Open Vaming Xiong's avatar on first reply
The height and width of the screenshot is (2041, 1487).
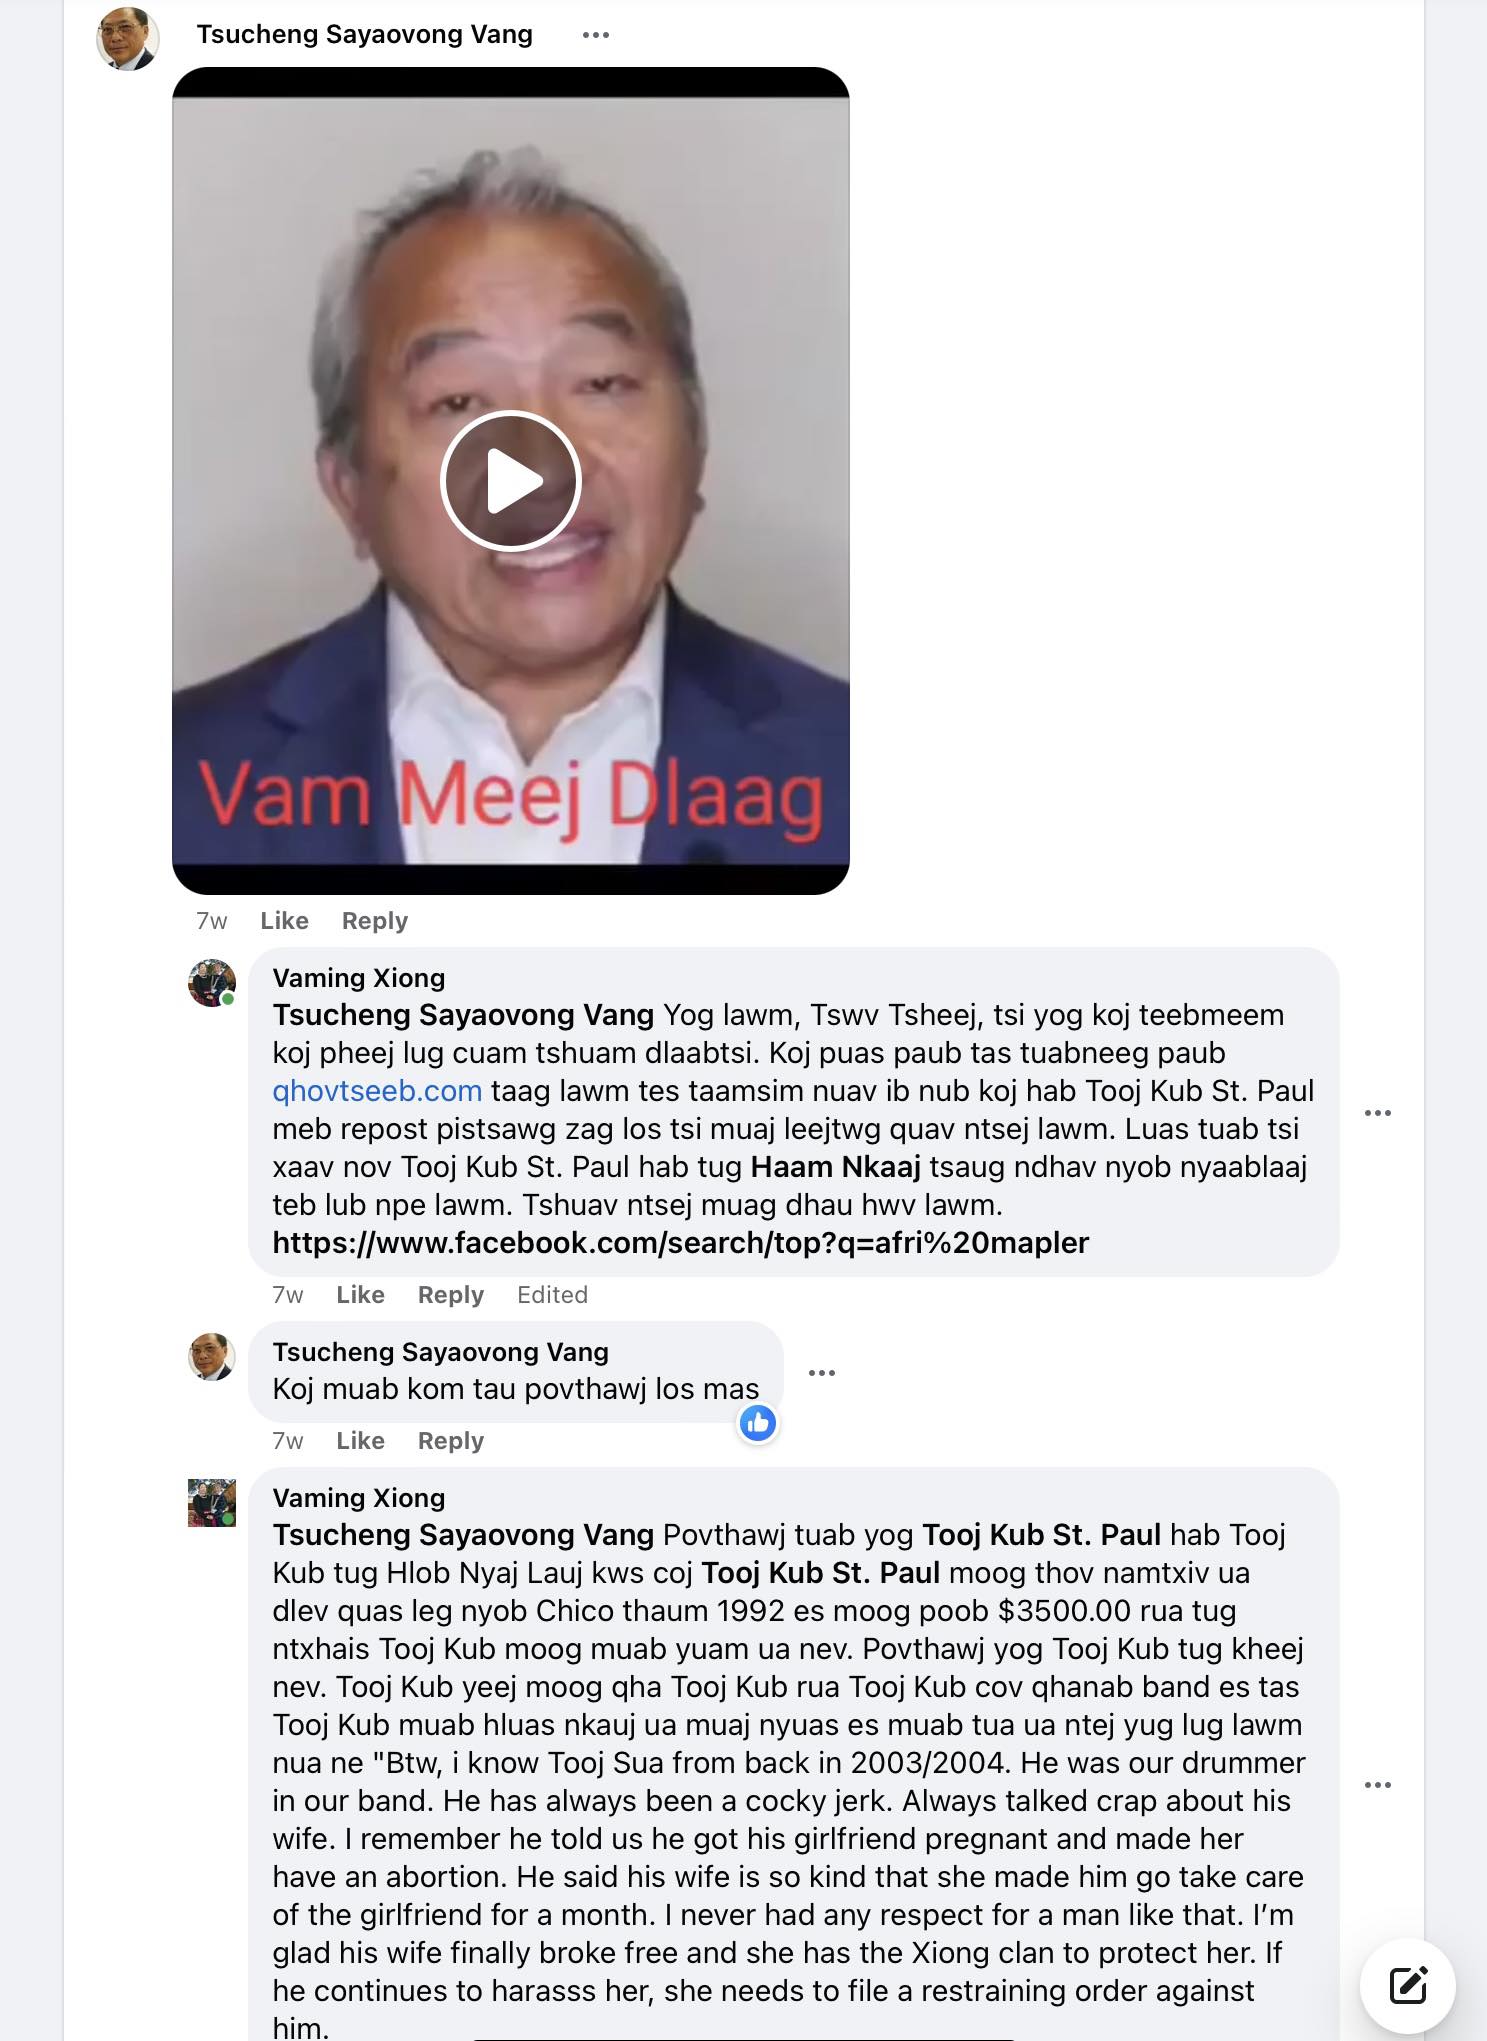click(x=212, y=983)
